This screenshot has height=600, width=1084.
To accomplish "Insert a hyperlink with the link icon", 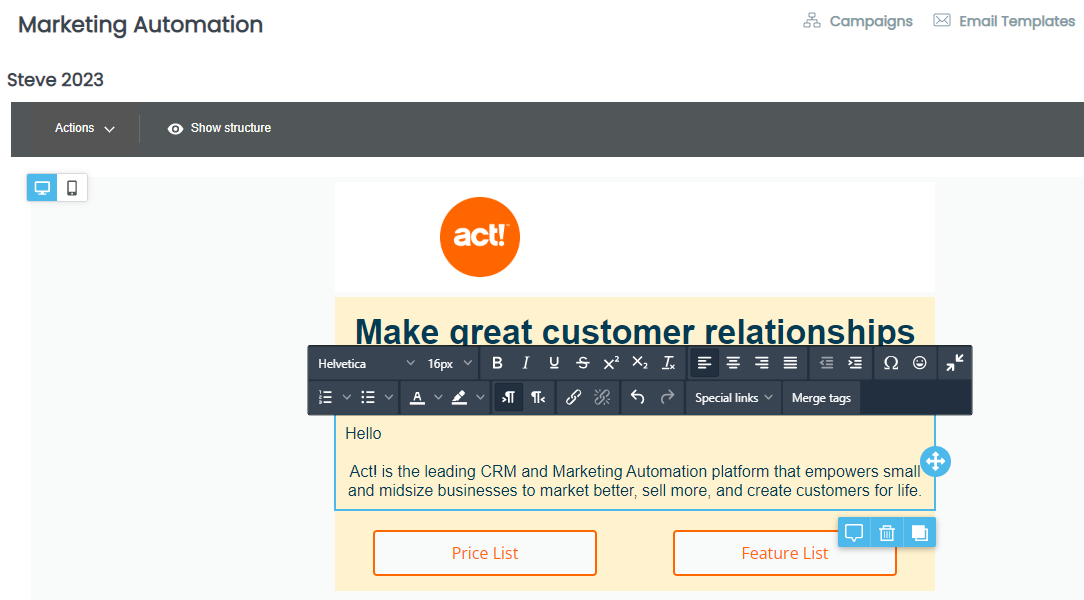I will coord(573,397).
